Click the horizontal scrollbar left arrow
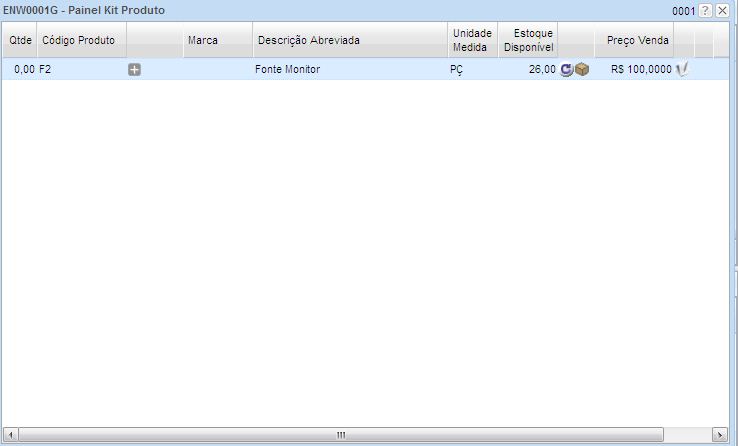Image resolution: width=738 pixels, height=446 pixels. pyautogui.click(x=11, y=435)
